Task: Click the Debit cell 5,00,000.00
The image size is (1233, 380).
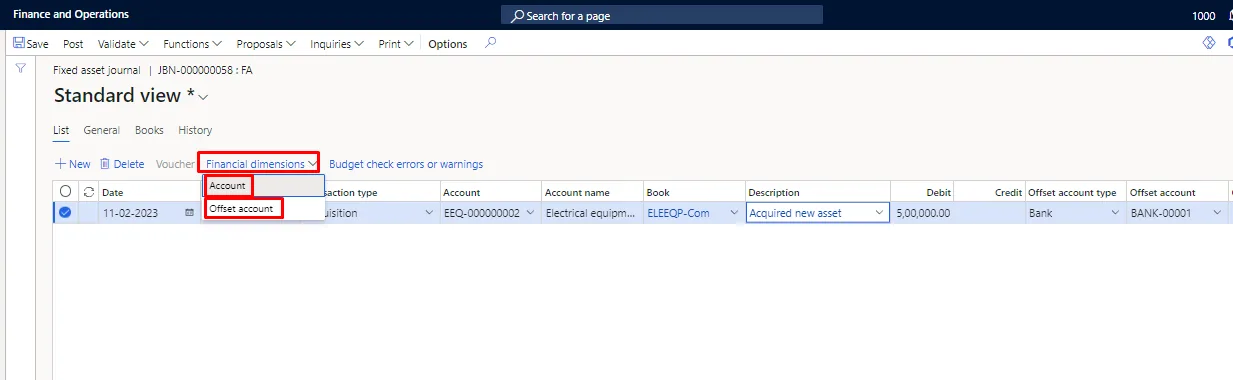Action: [921, 213]
